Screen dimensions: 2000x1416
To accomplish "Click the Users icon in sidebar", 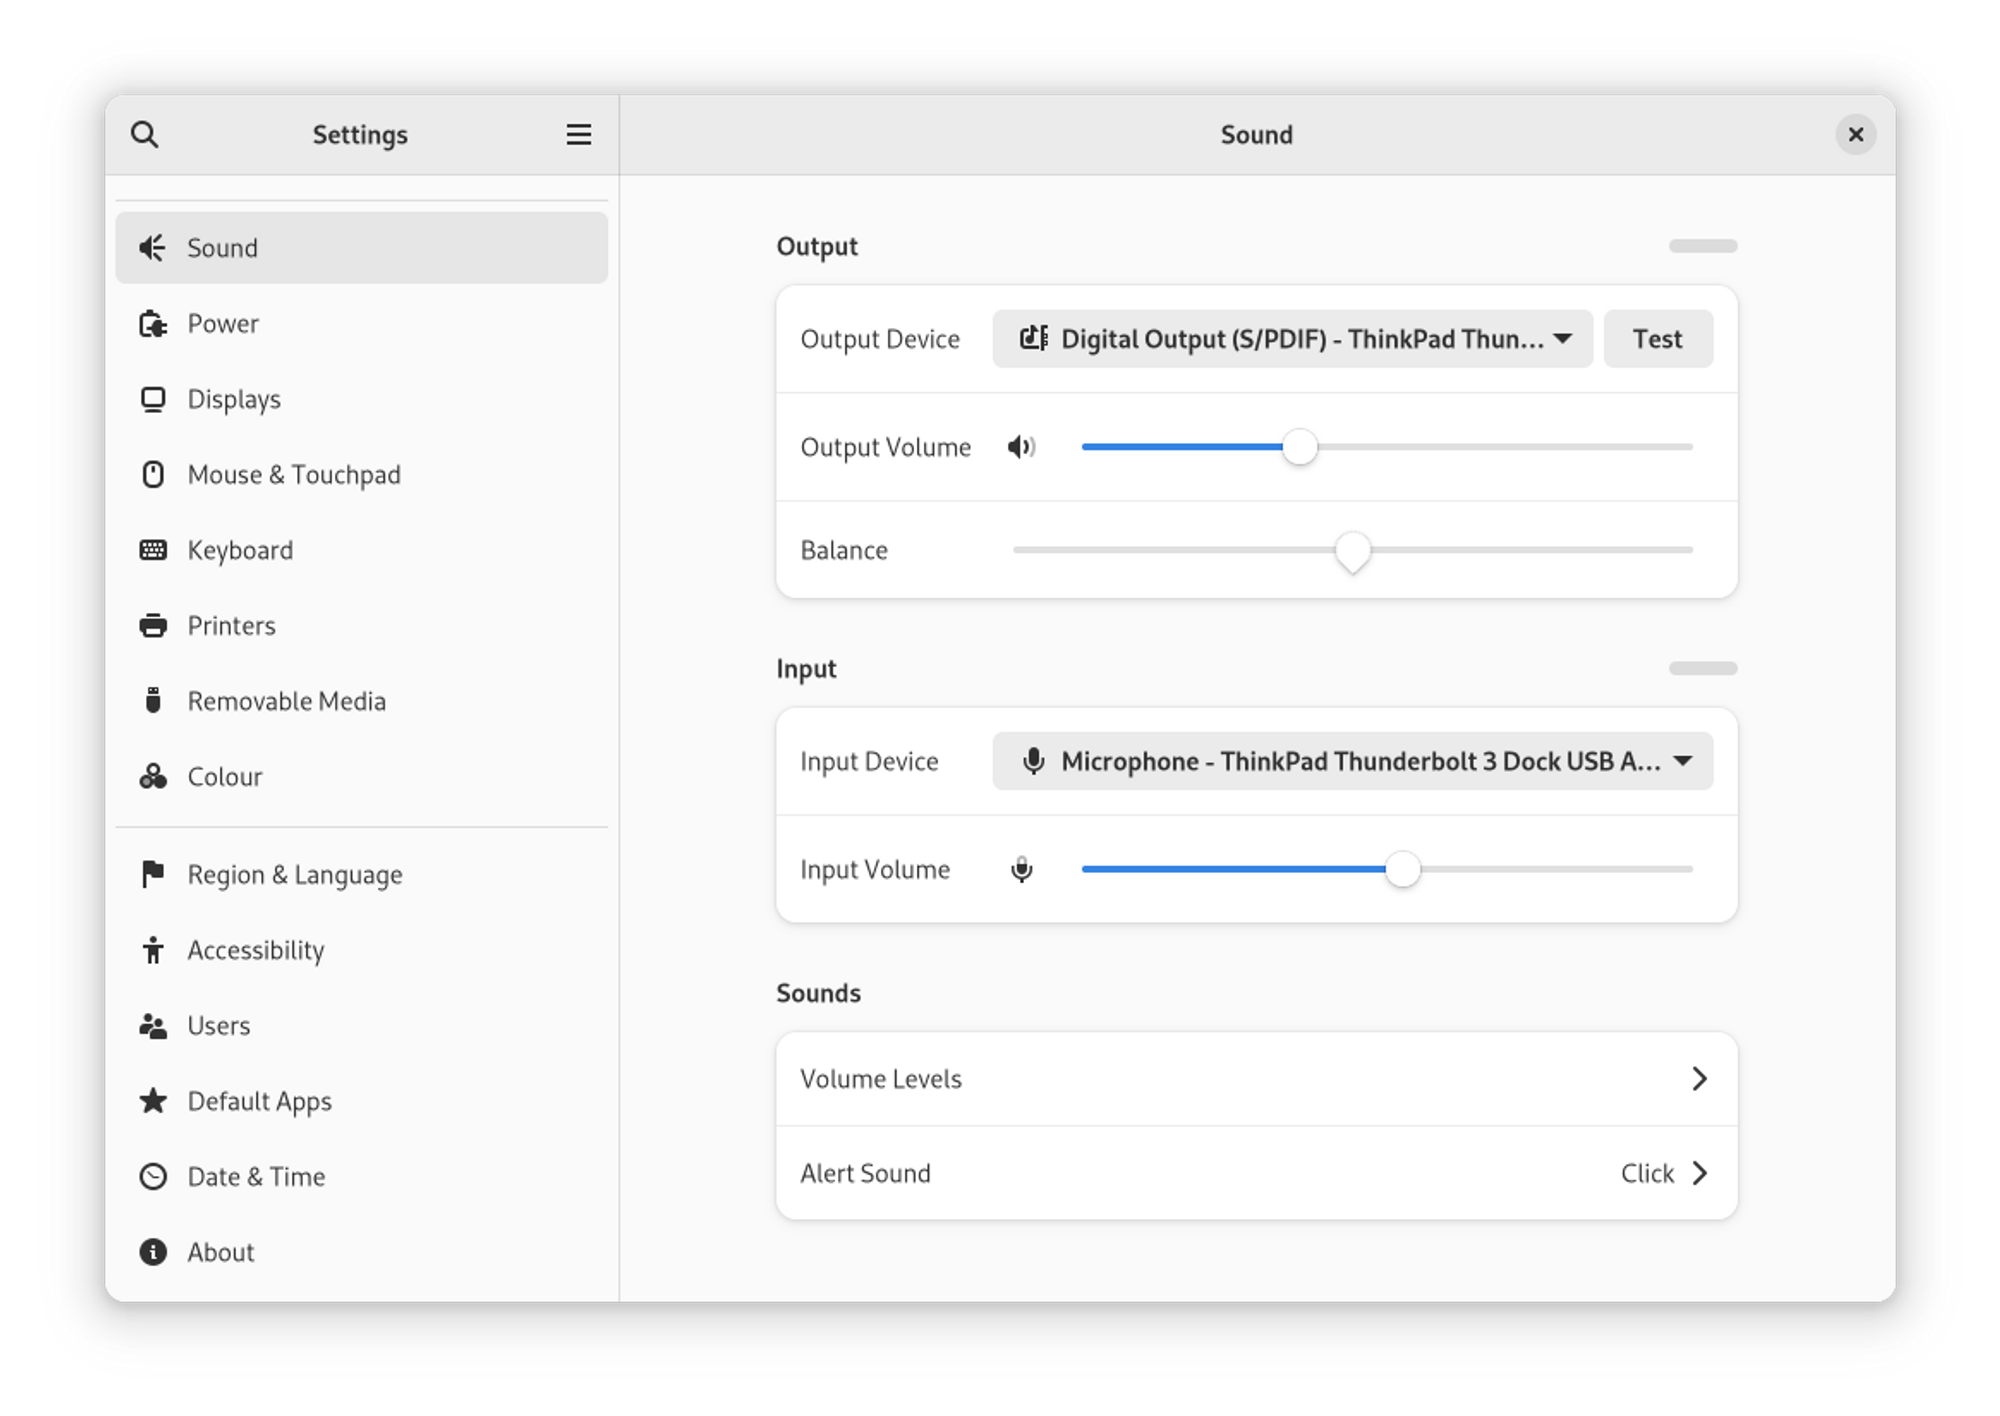I will 152,1025.
